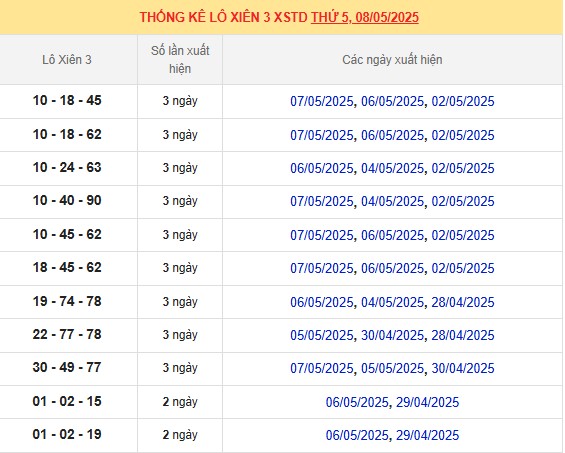The image size is (565, 453).
Task: Click '3 ngày' in the 10 - 45 - 62 row
Action: pos(180,235)
